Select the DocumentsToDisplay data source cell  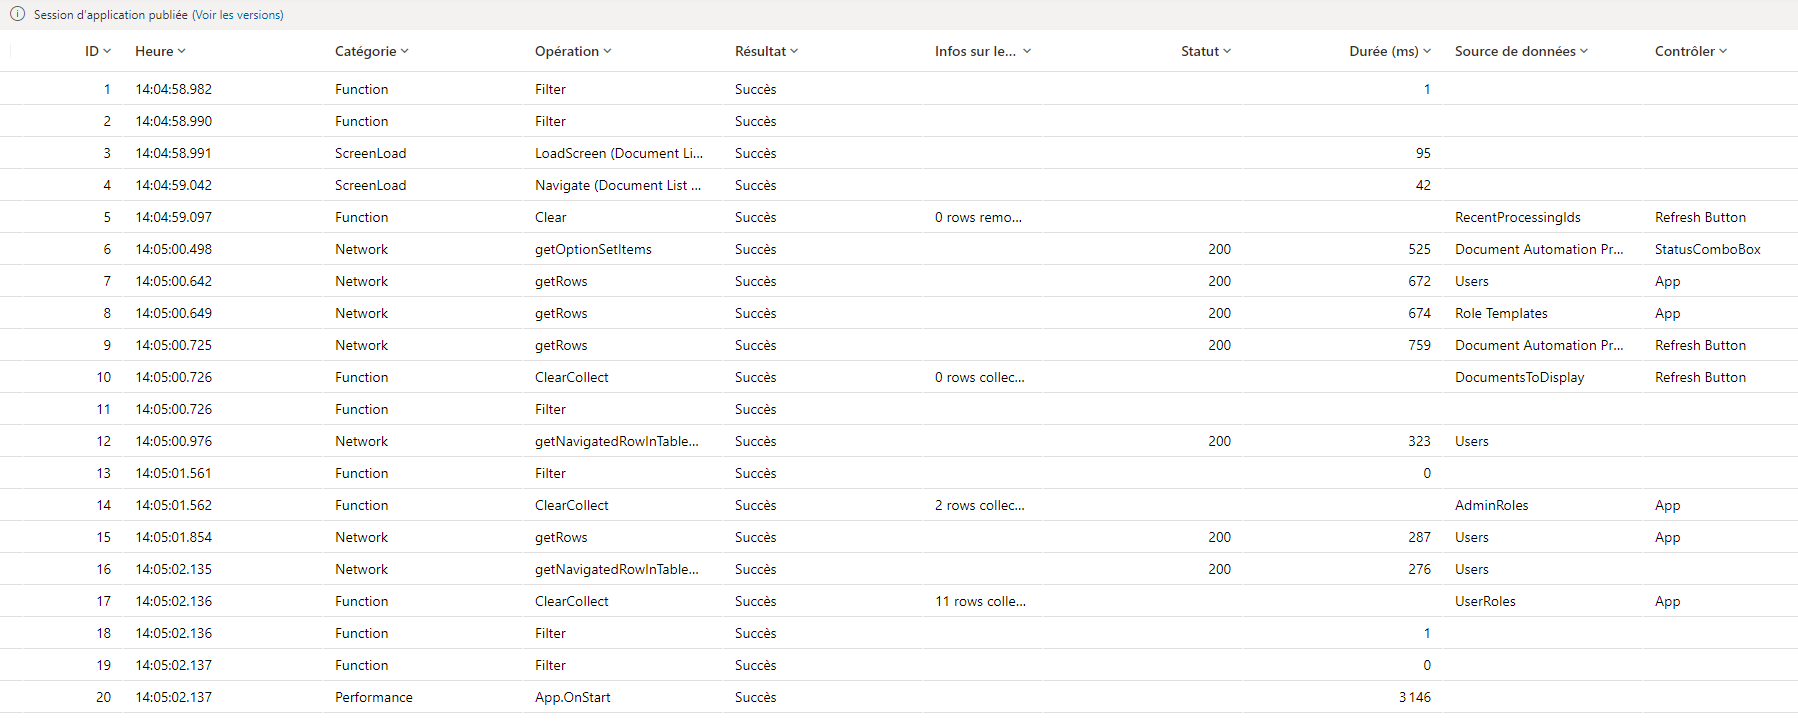[1520, 377]
